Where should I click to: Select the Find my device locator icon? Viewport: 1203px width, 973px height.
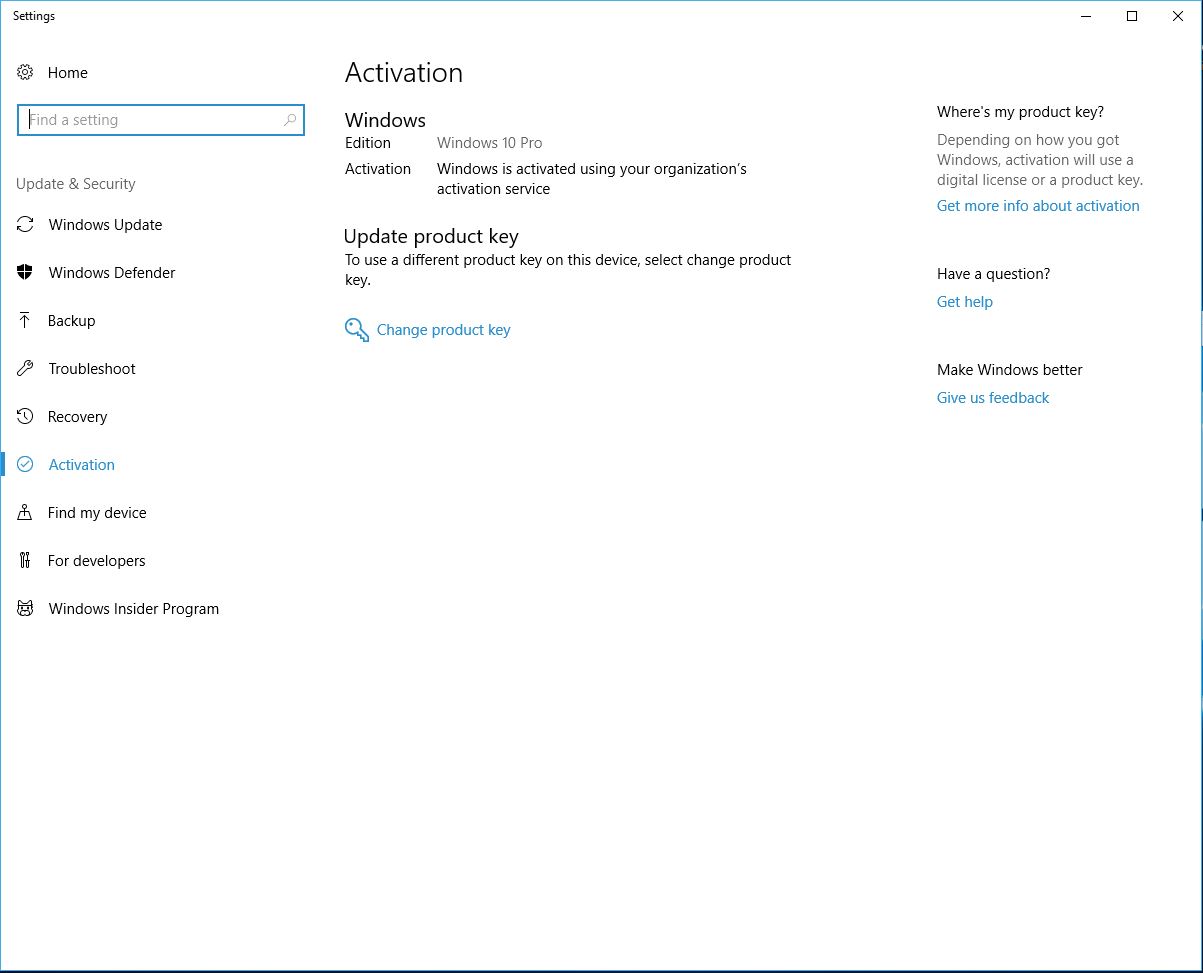pyautogui.click(x=25, y=512)
